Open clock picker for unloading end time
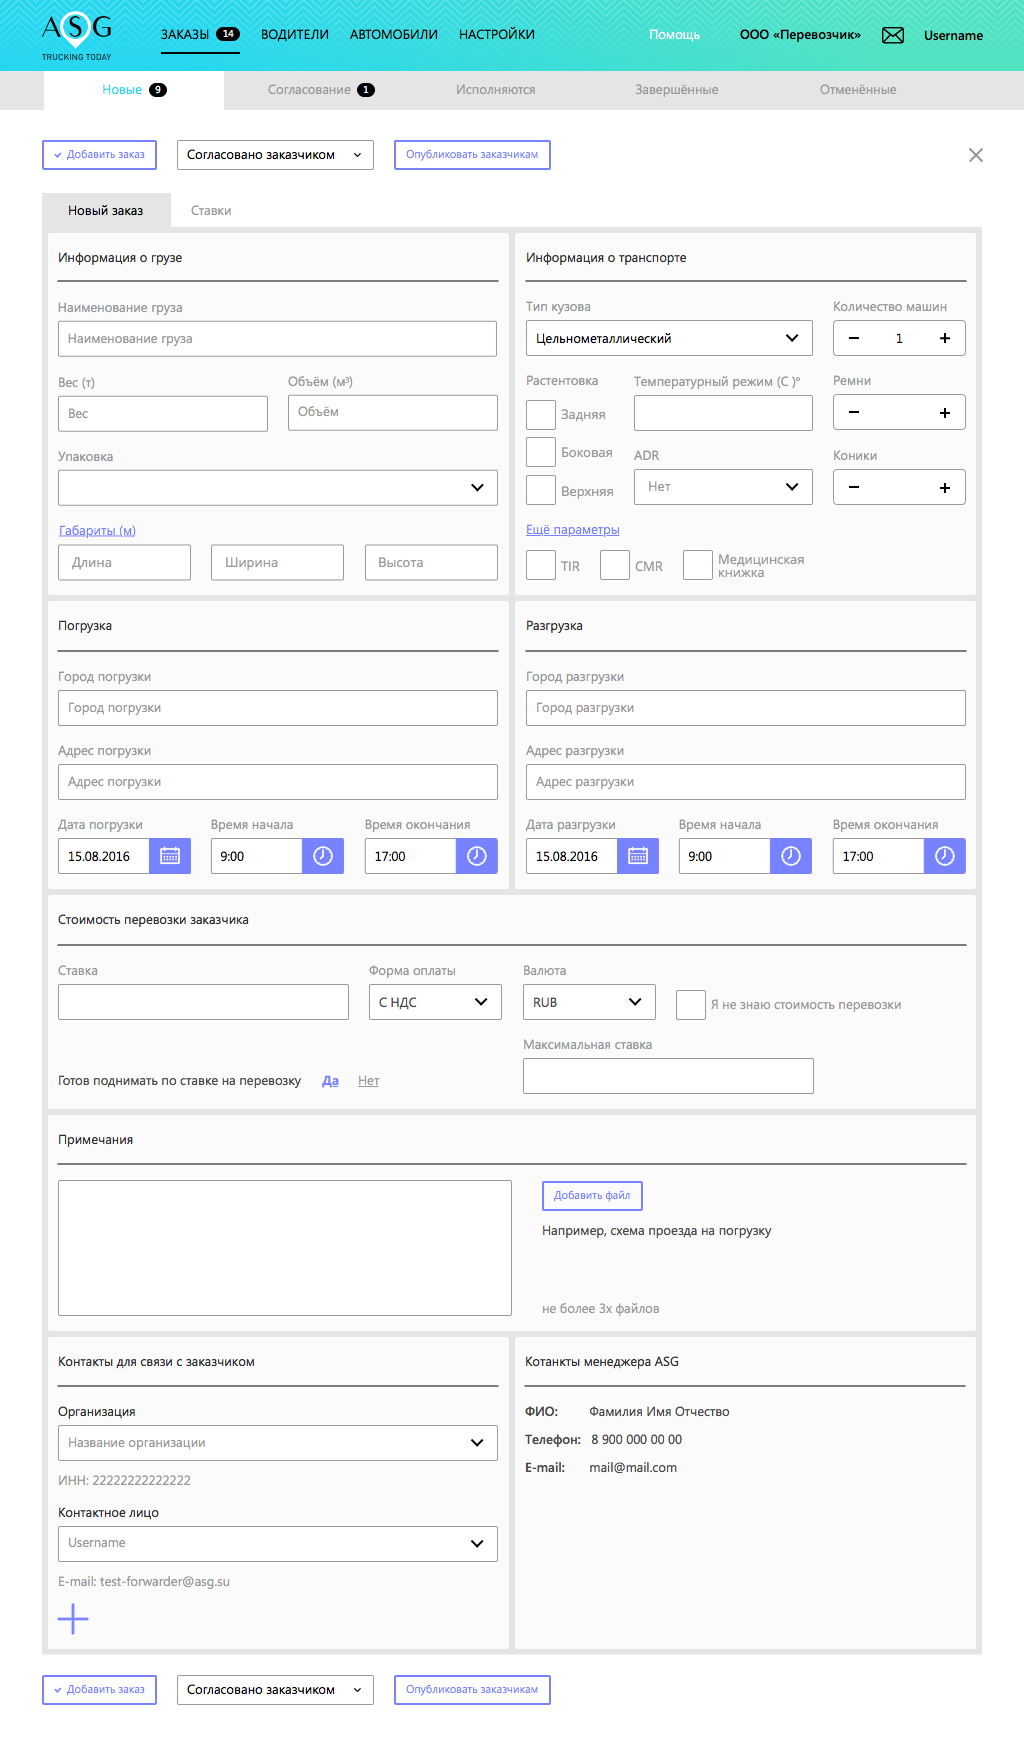 [945, 856]
